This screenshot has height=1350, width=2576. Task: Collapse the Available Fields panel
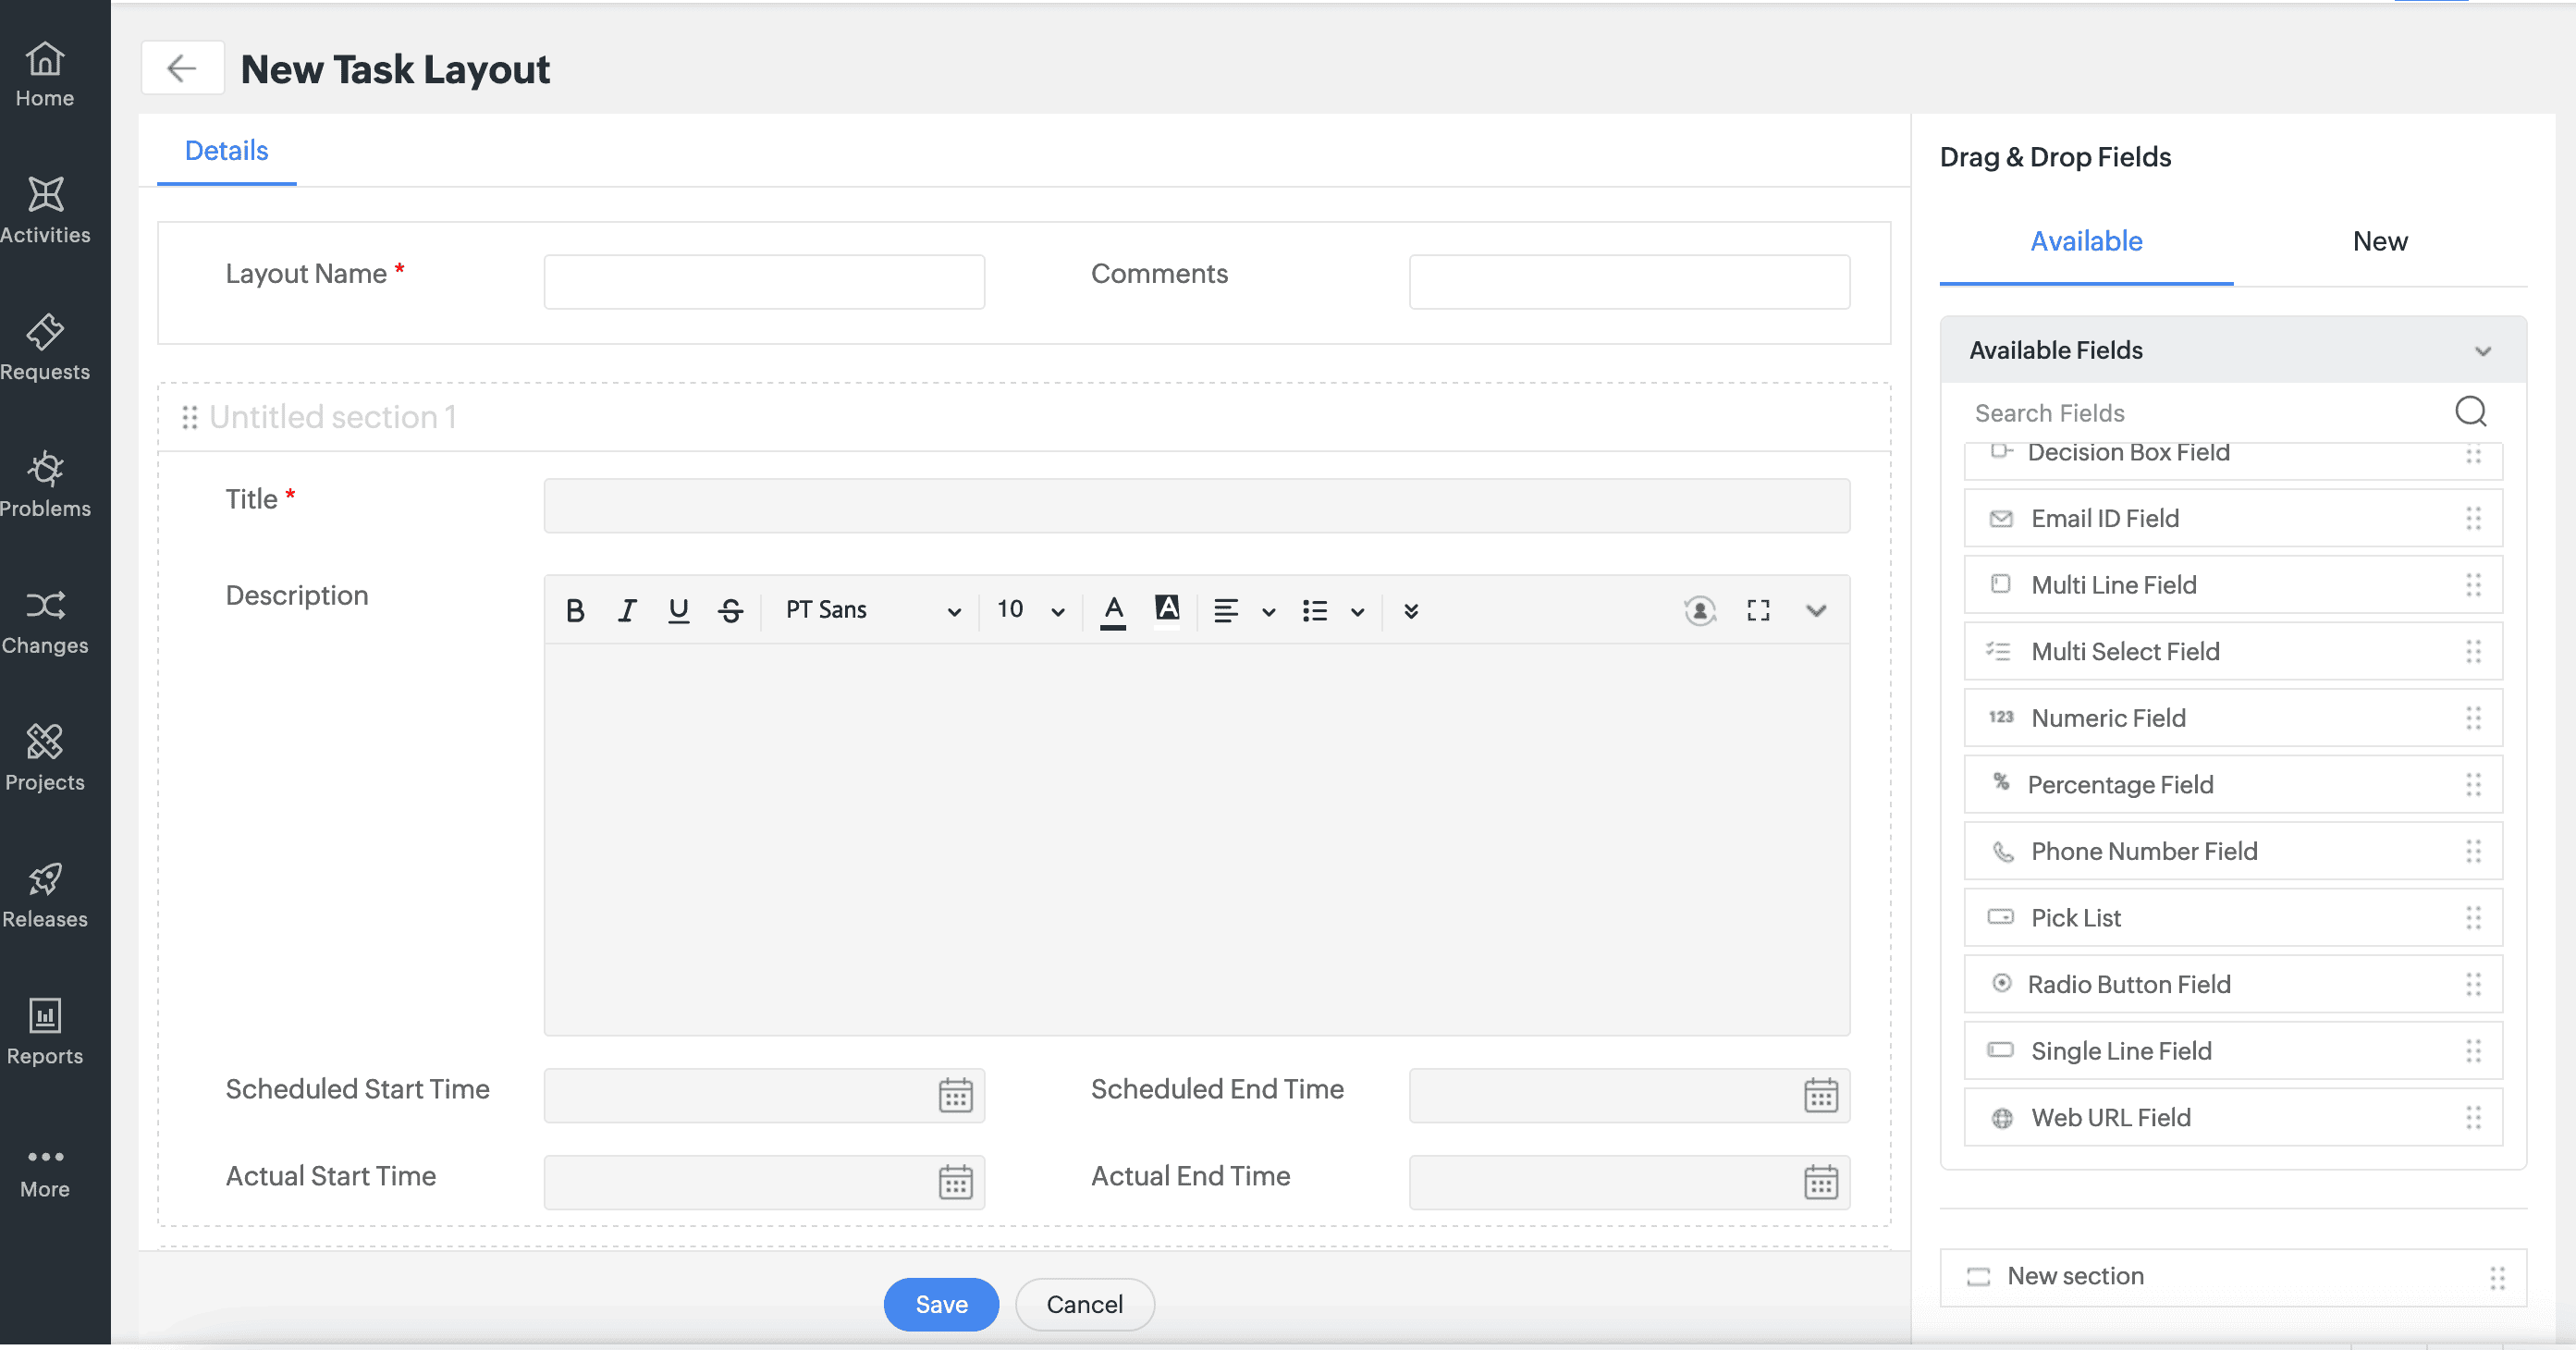[x=2482, y=351]
